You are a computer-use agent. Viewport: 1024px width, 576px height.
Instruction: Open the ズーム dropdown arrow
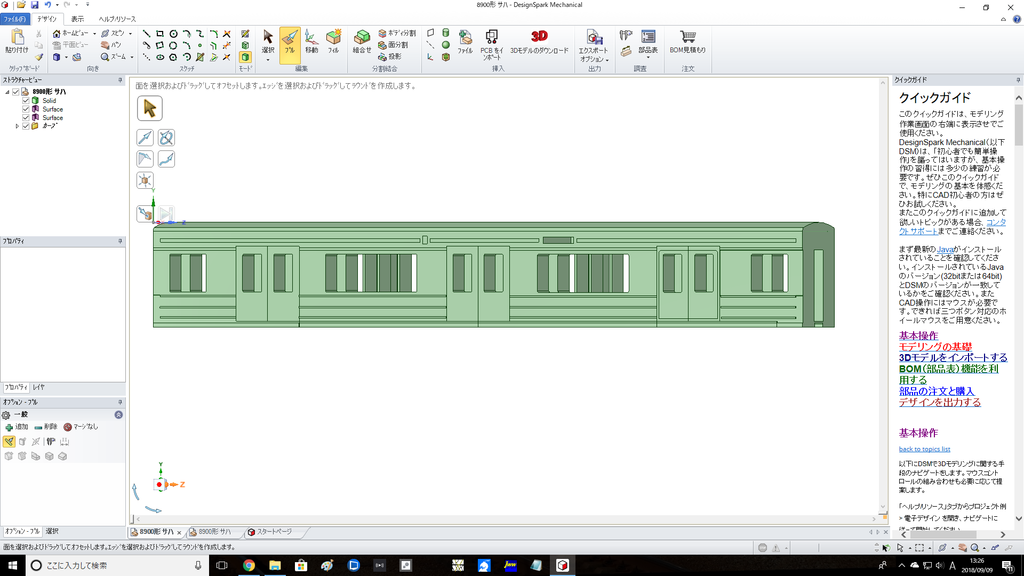pos(131,57)
